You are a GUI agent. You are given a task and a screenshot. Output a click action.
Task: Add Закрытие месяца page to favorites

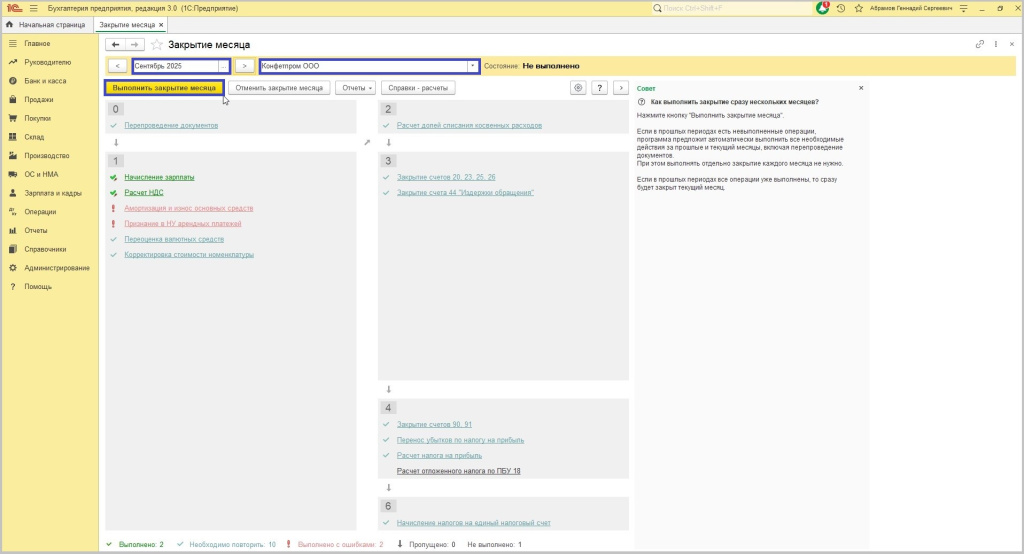[157, 45]
